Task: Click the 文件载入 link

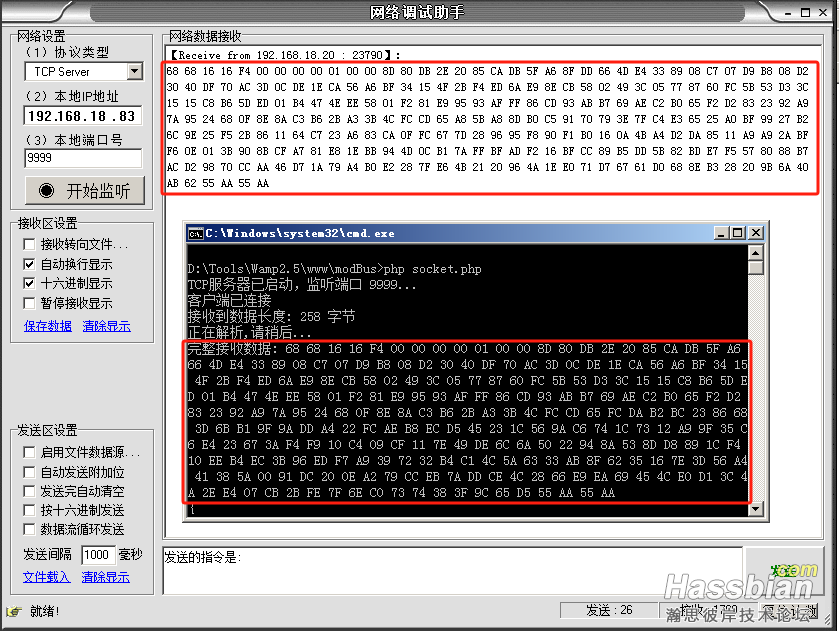Action: pyautogui.click(x=47, y=577)
